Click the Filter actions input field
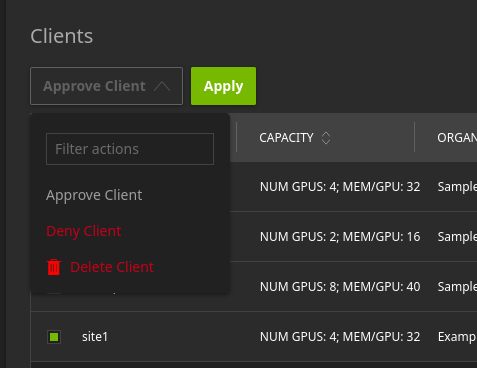 pyautogui.click(x=130, y=149)
